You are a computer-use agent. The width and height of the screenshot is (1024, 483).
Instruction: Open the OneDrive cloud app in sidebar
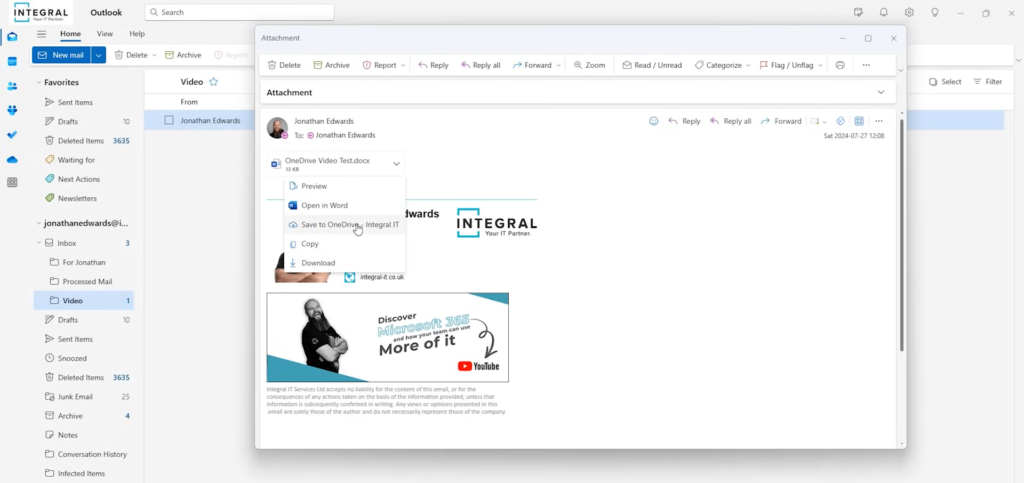(x=12, y=159)
